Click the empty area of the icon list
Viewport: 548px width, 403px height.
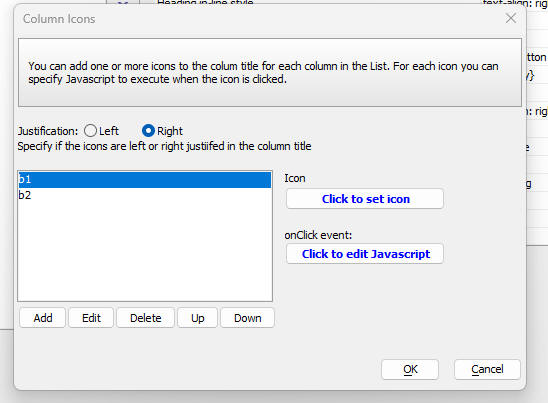point(145,252)
